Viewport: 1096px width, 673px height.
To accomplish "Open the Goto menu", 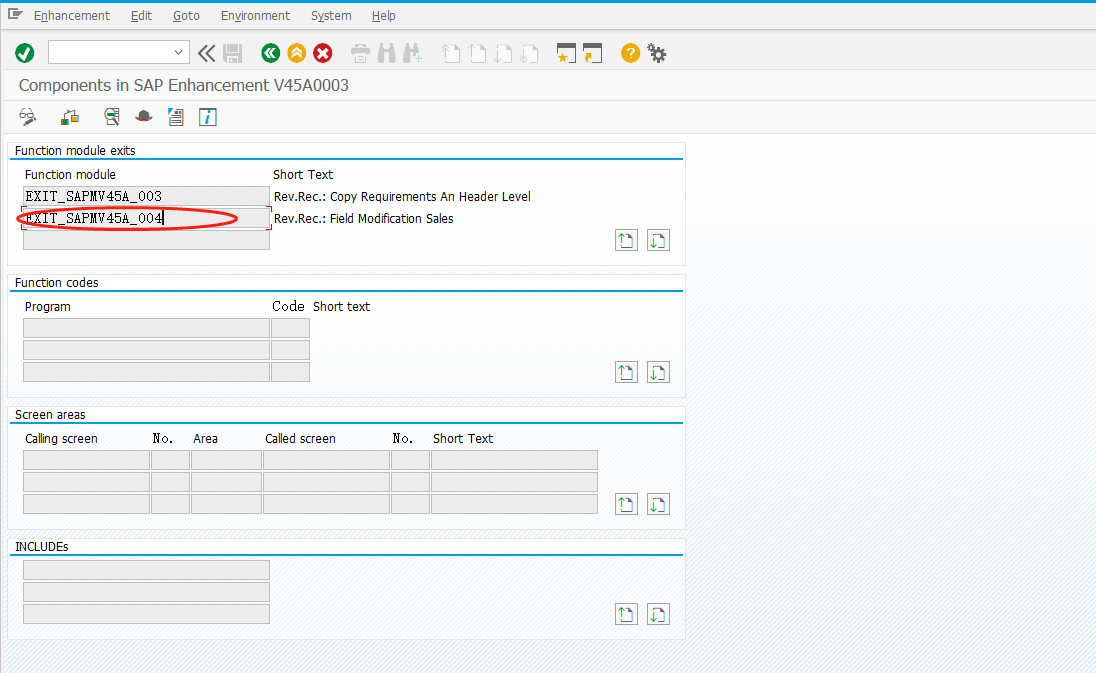I will click(x=186, y=15).
